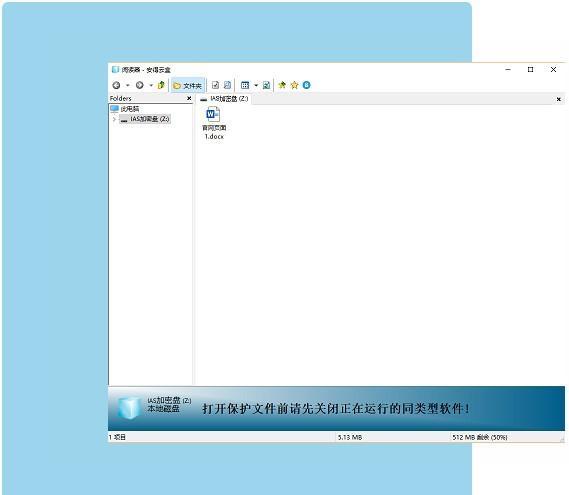The image size is (569, 495).
Task: Click the 5.13 MB status bar text
Action: coord(350,437)
